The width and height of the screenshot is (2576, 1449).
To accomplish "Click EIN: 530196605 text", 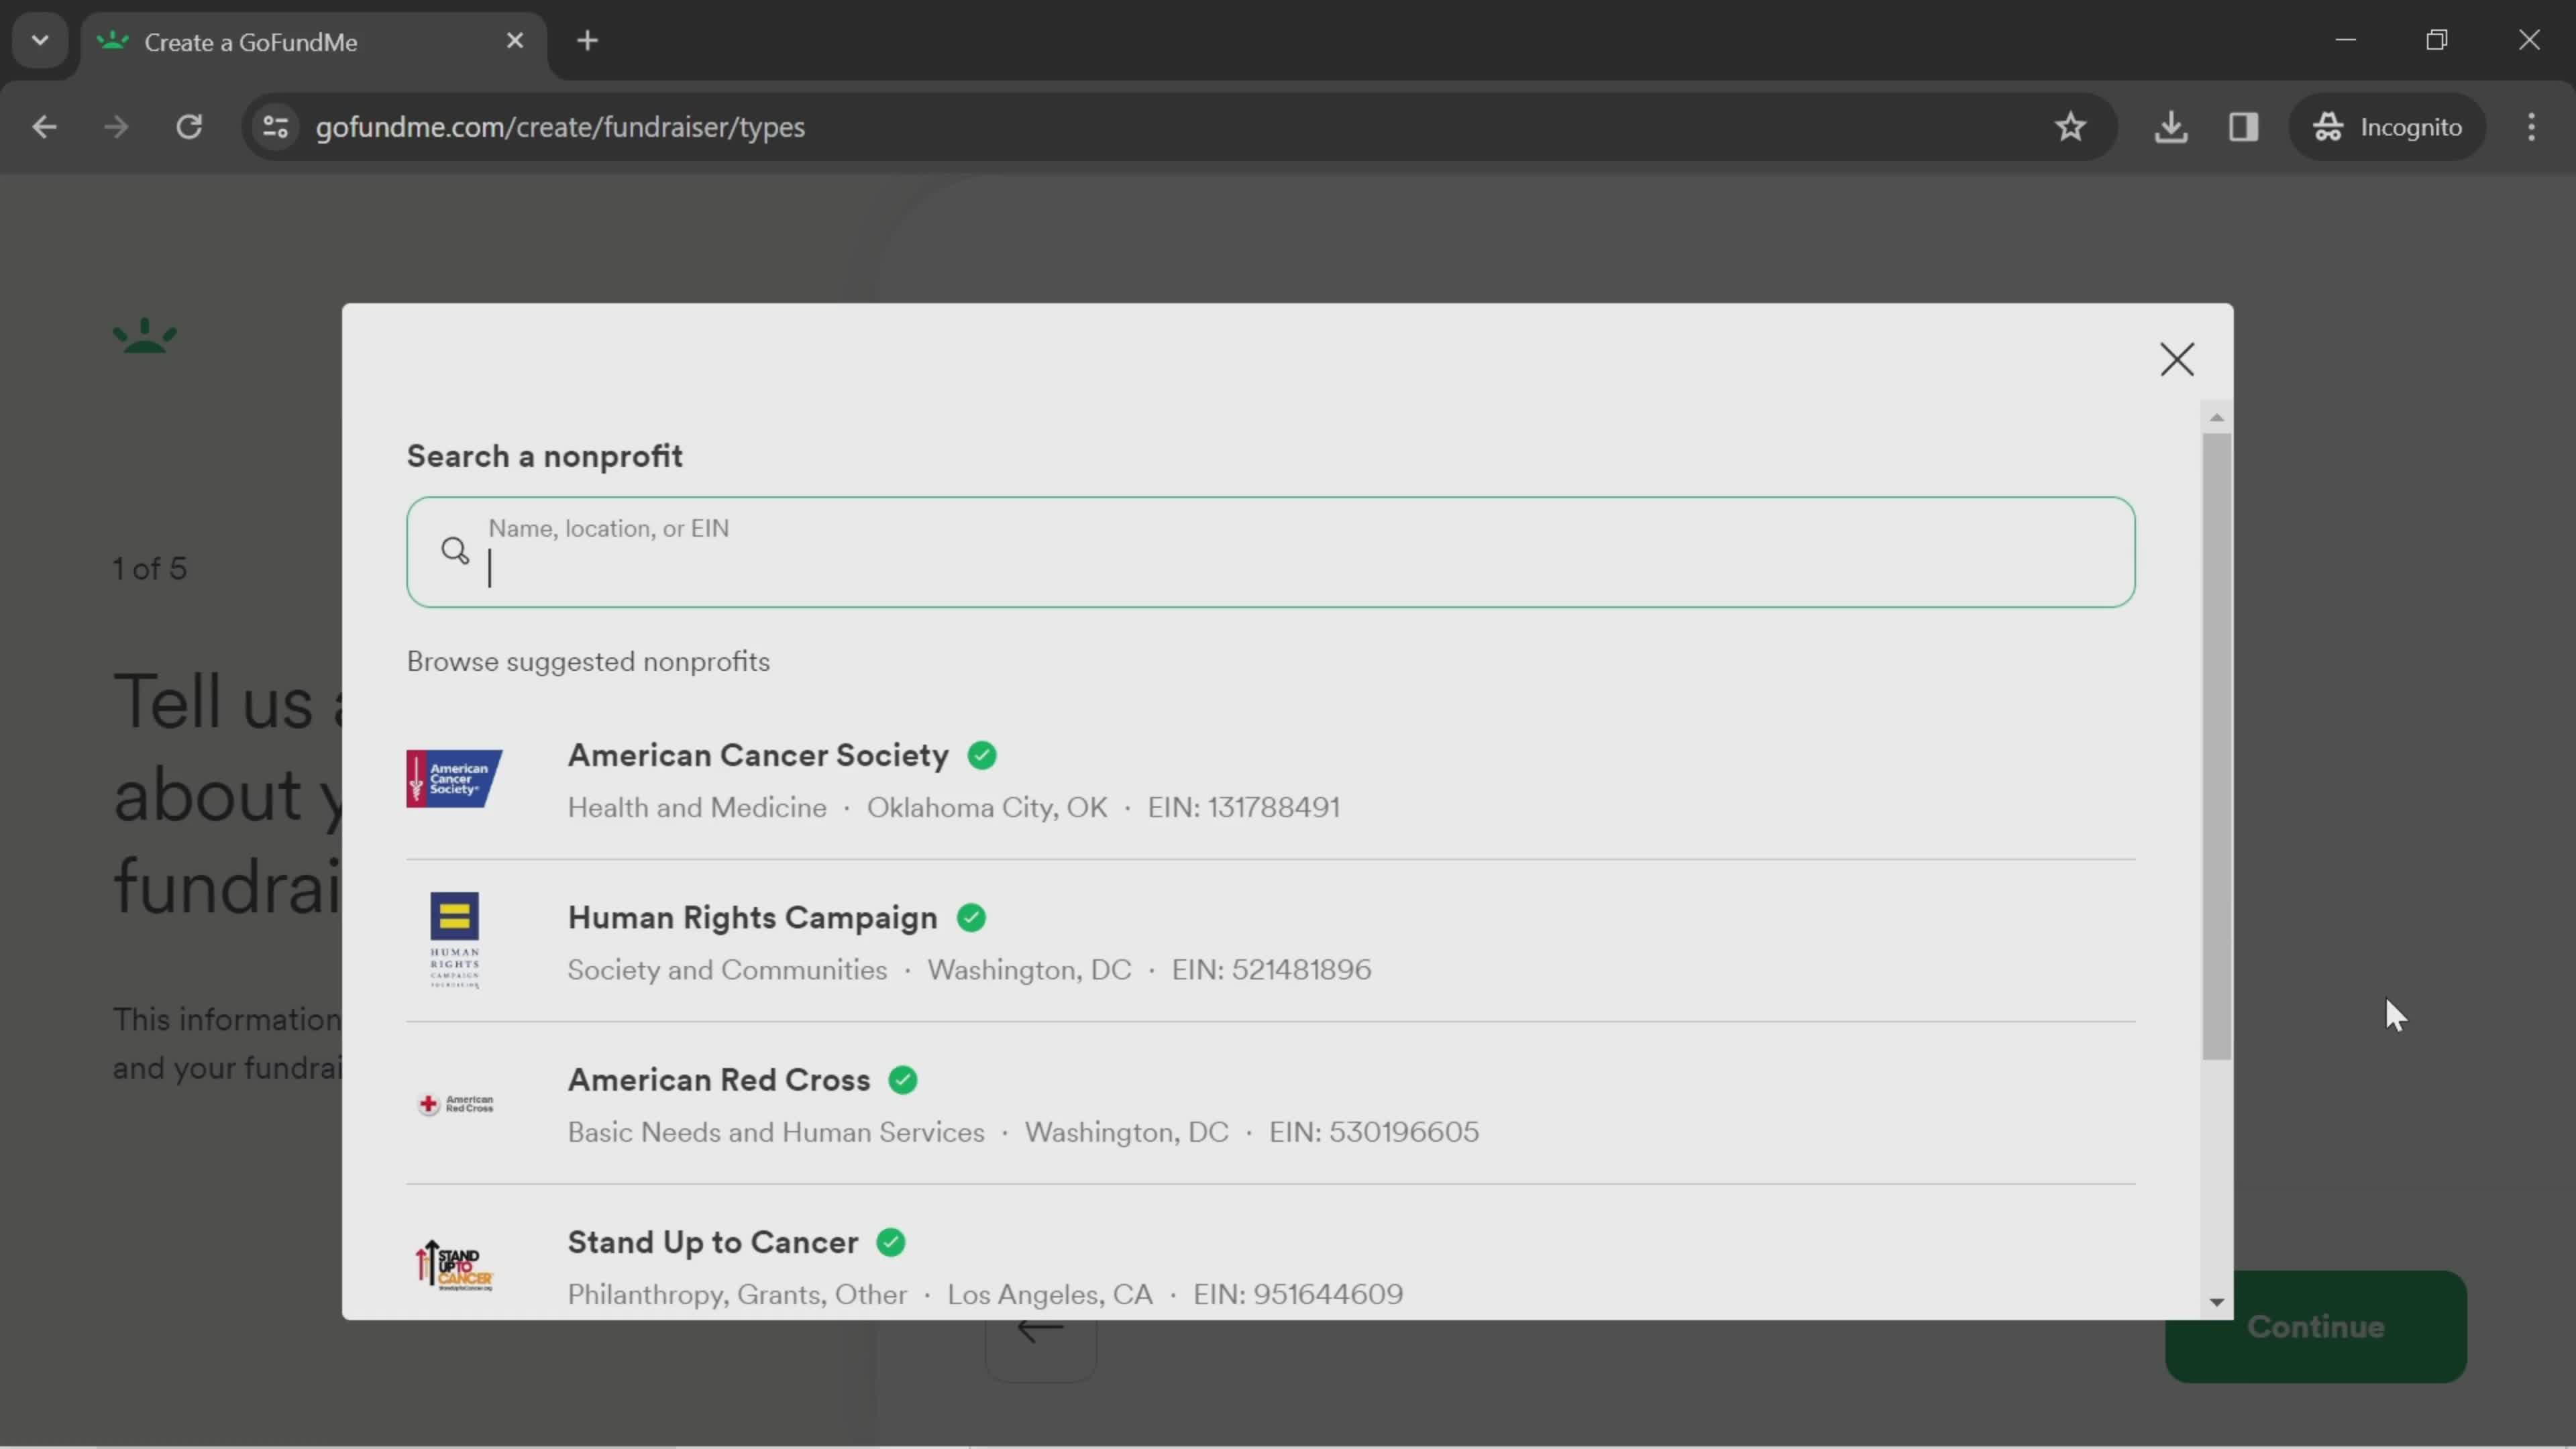I will click(x=1373, y=1133).
